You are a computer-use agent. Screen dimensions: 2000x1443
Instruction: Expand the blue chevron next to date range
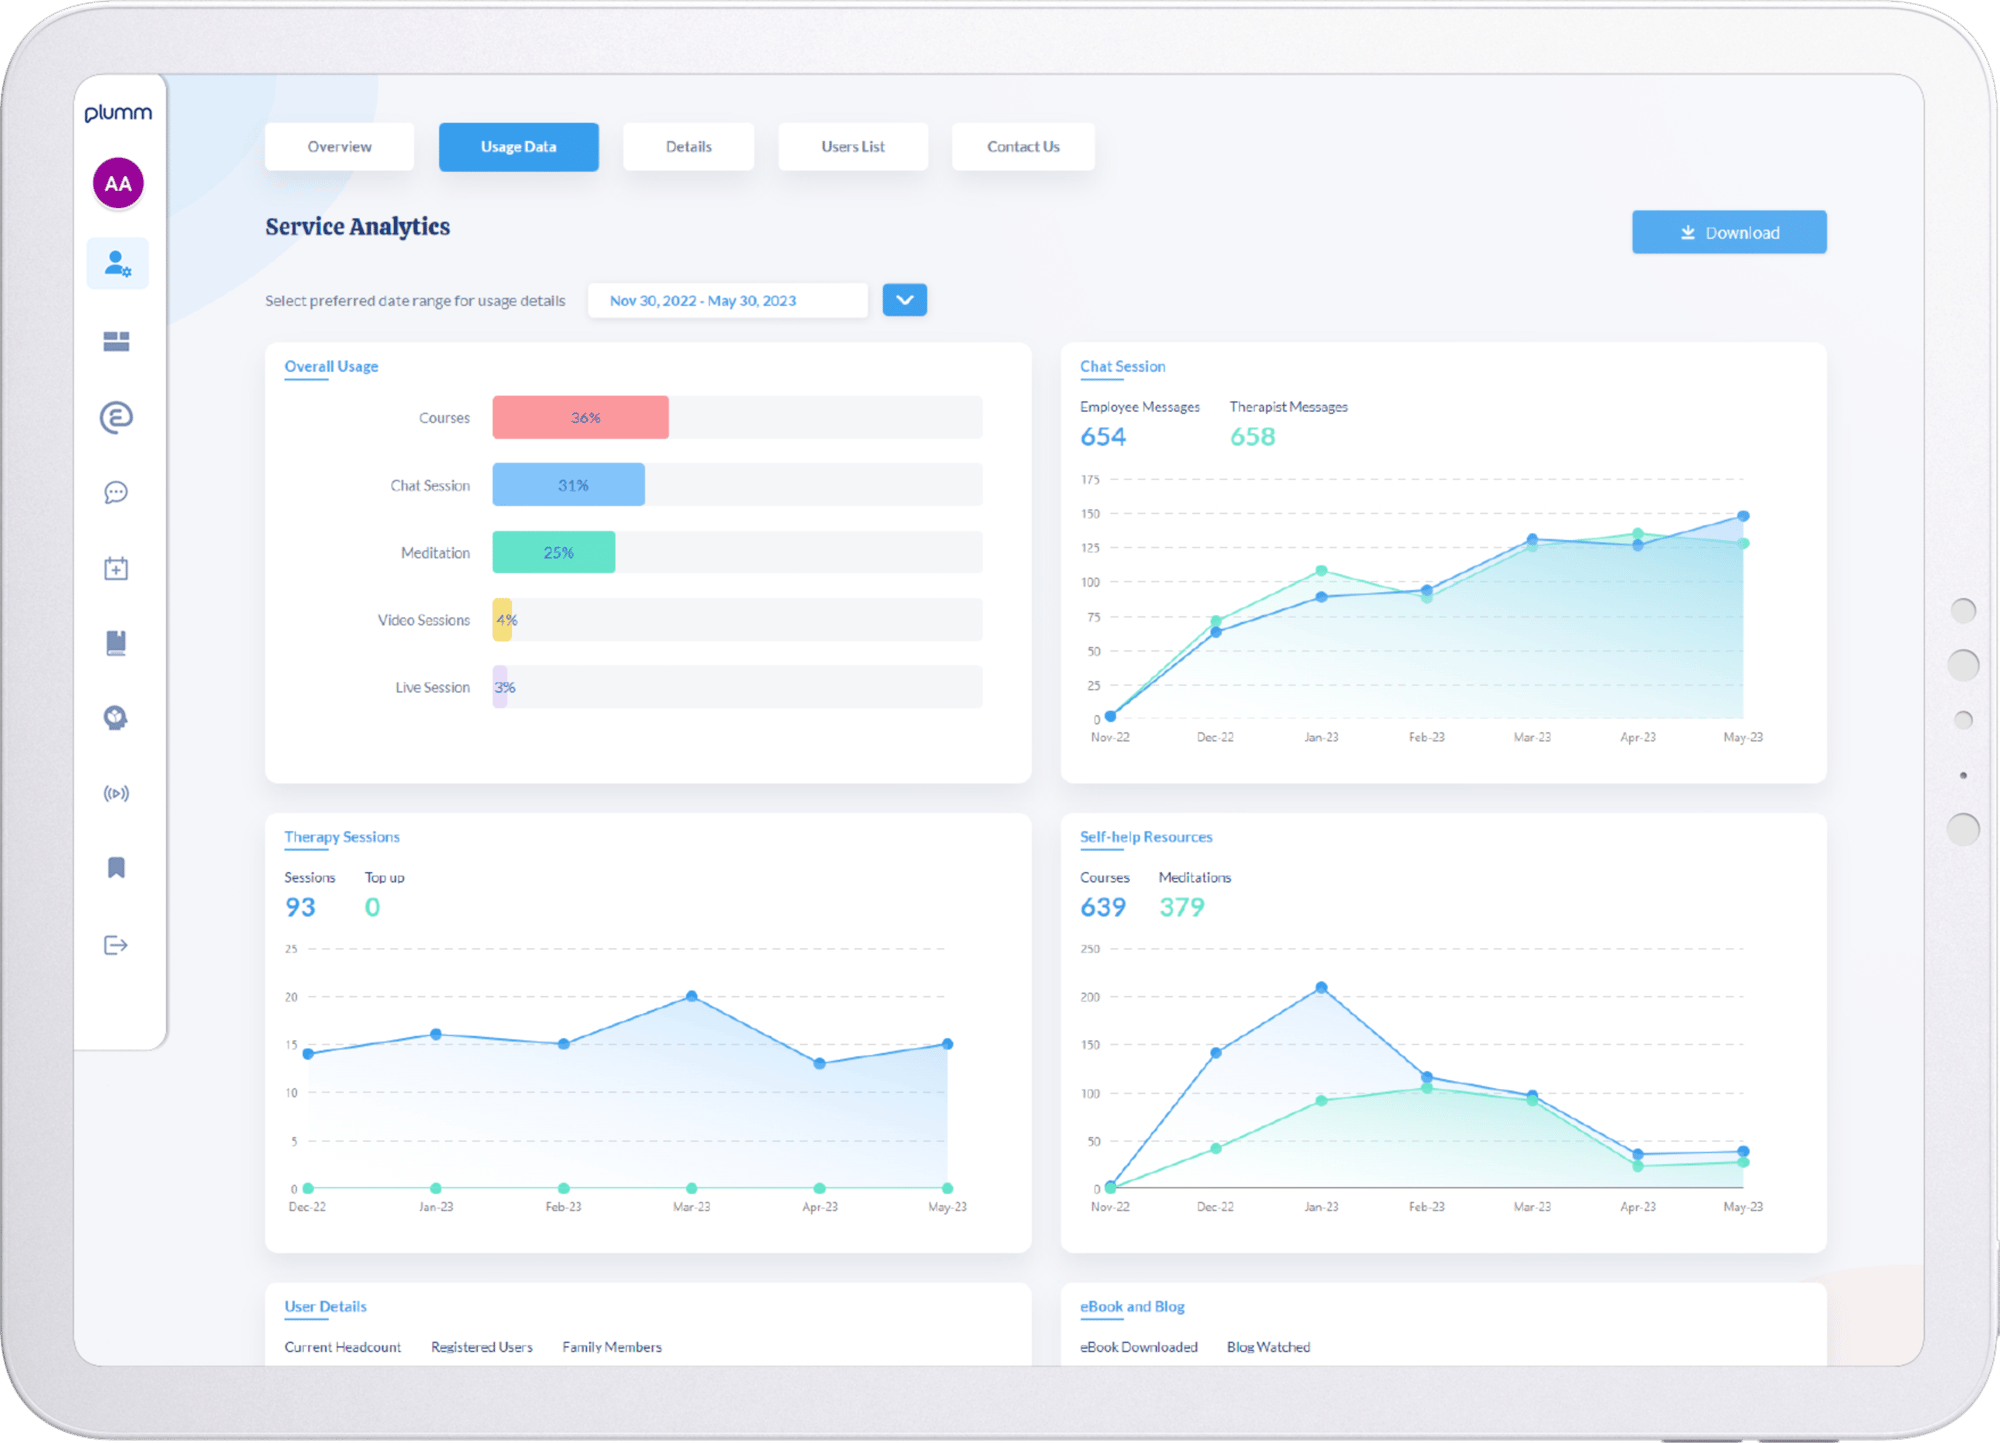pos(904,301)
